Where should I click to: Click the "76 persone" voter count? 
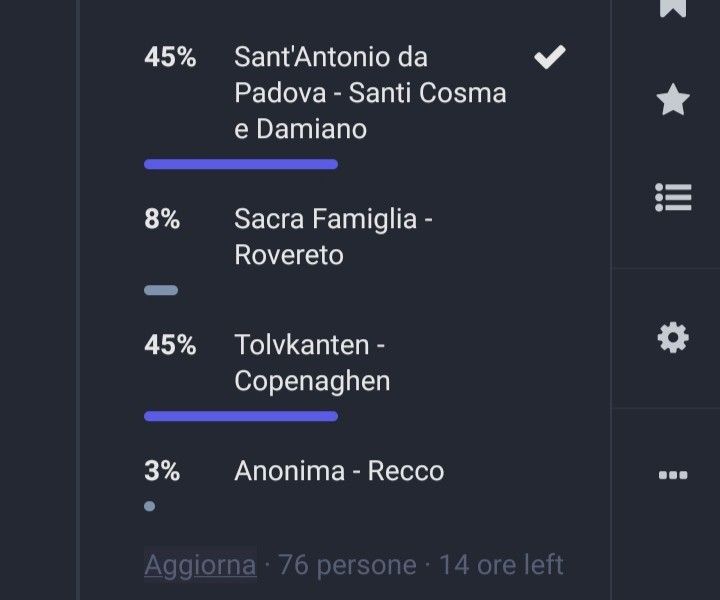tap(347, 565)
